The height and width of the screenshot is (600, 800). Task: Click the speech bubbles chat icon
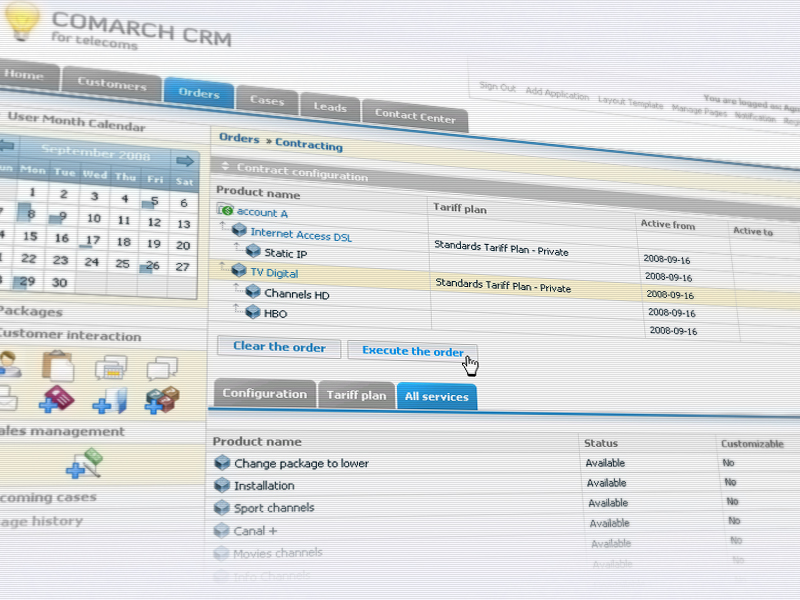[162, 371]
